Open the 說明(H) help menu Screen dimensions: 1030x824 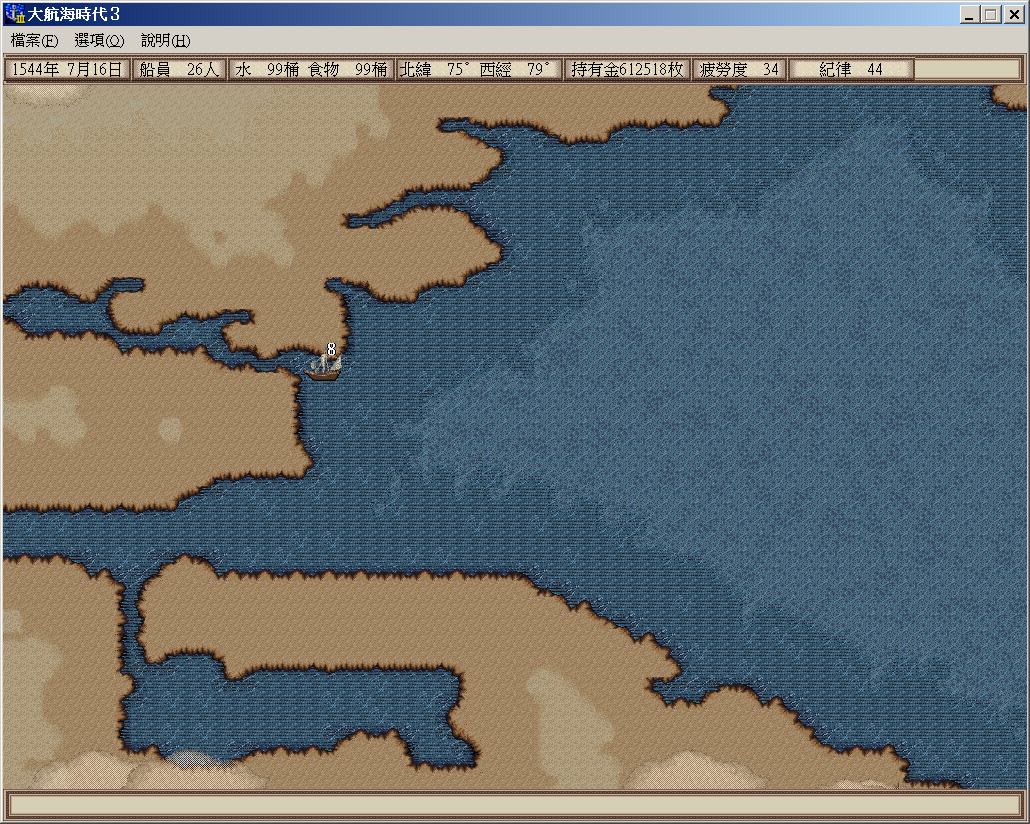[x=165, y=41]
